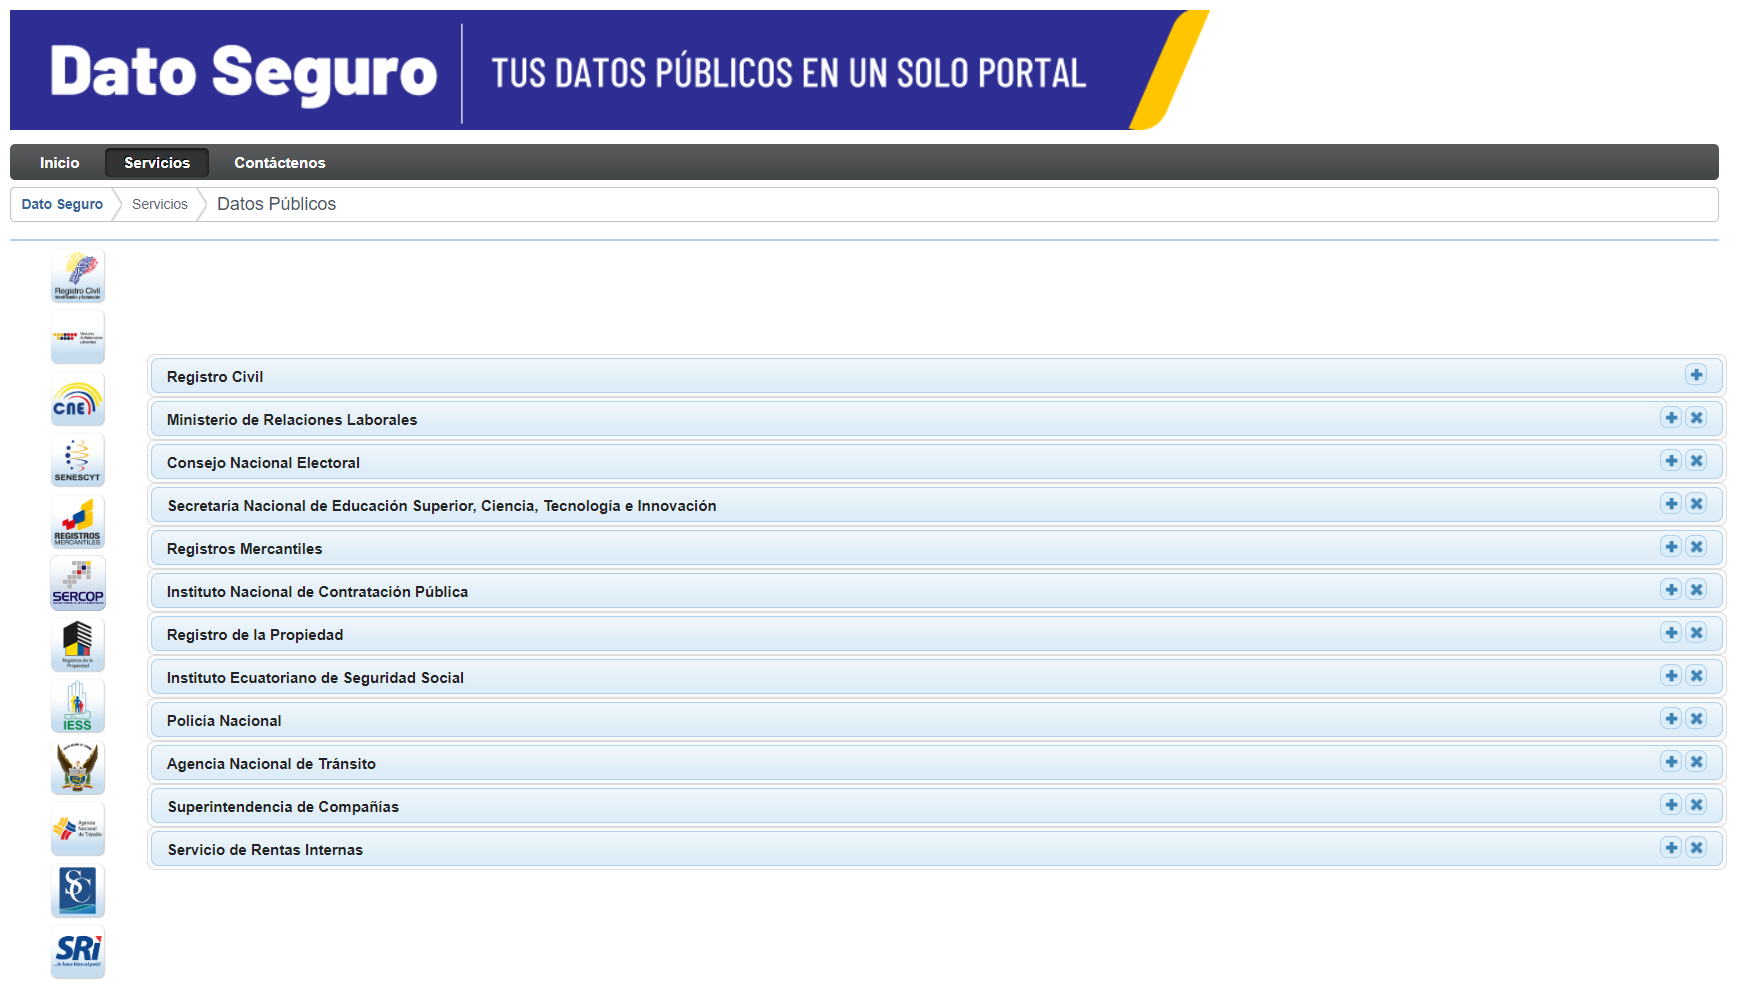Screen dimensions: 1743x994
Task: Open the Registro Civil sidebar logo icon
Action: (x=78, y=276)
